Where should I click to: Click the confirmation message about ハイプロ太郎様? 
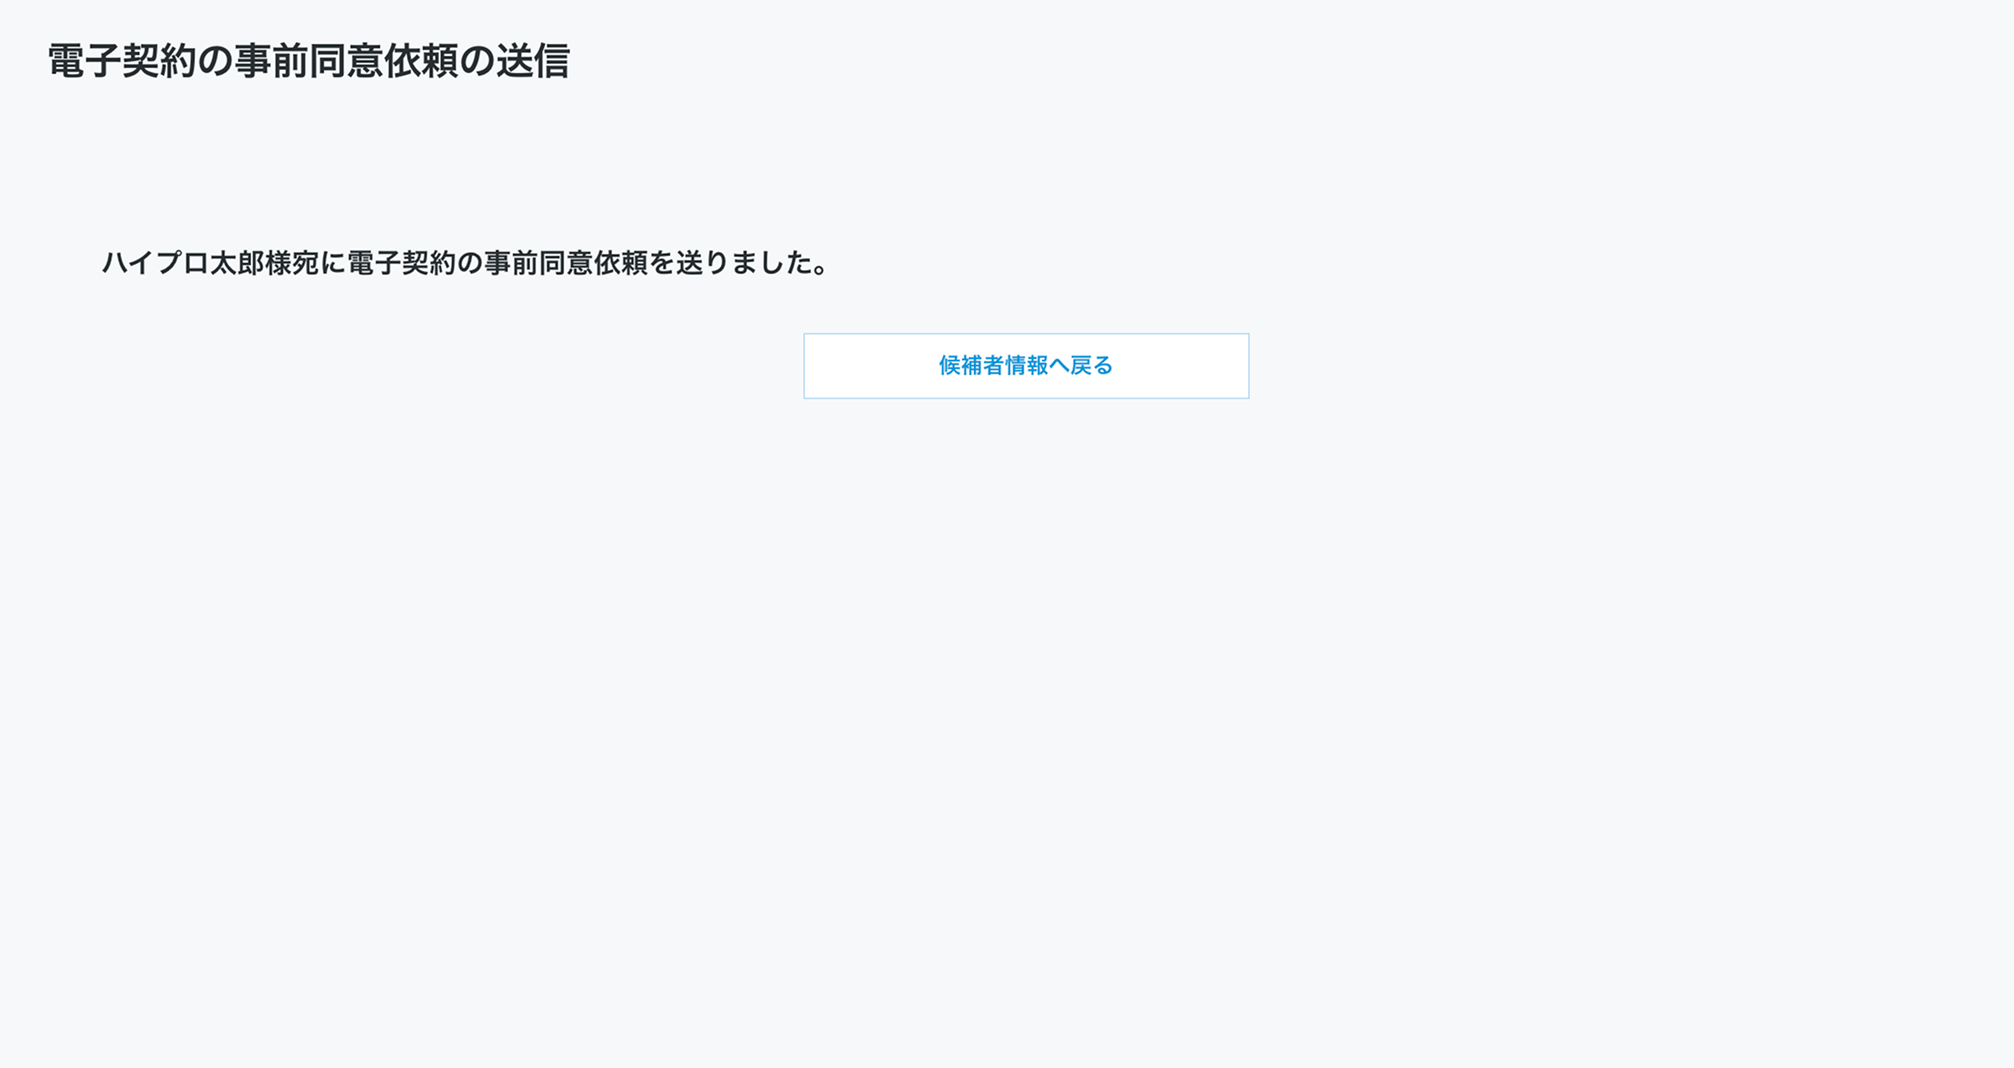pos(466,263)
